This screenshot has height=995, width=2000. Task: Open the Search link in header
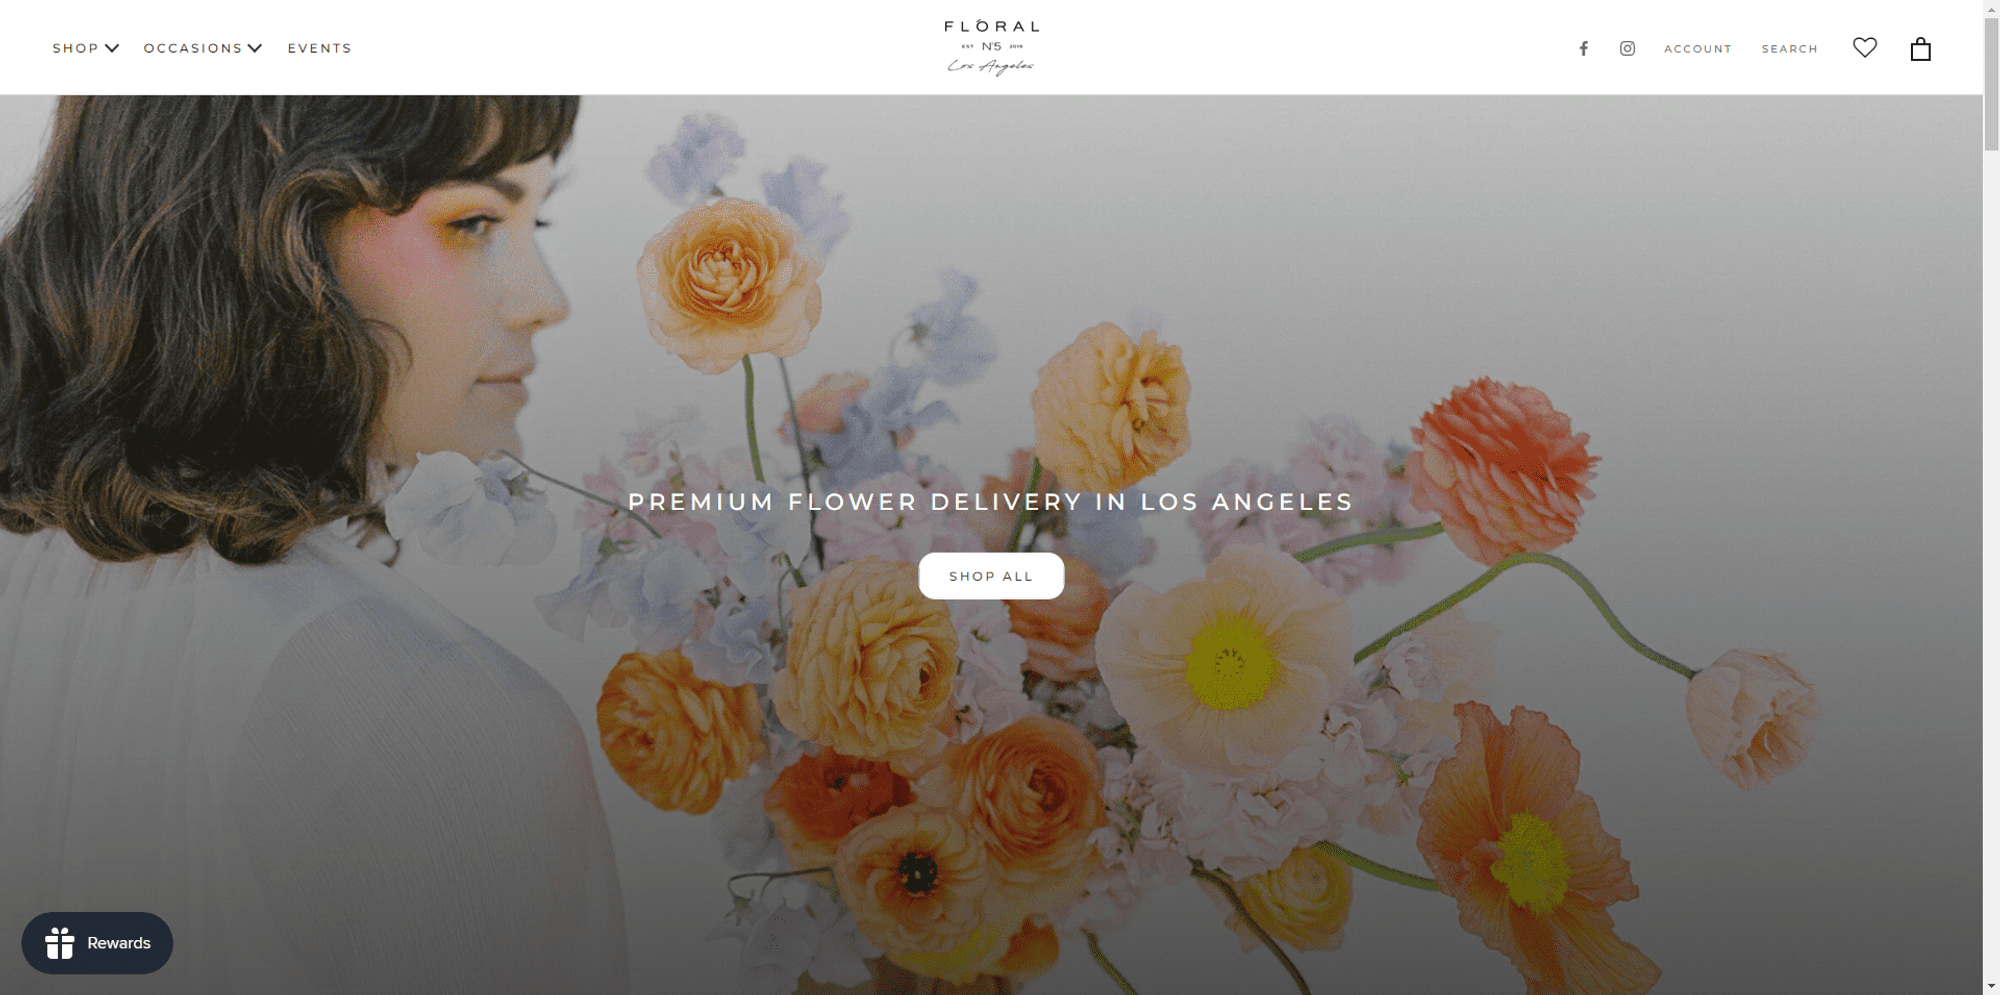coord(1789,49)
